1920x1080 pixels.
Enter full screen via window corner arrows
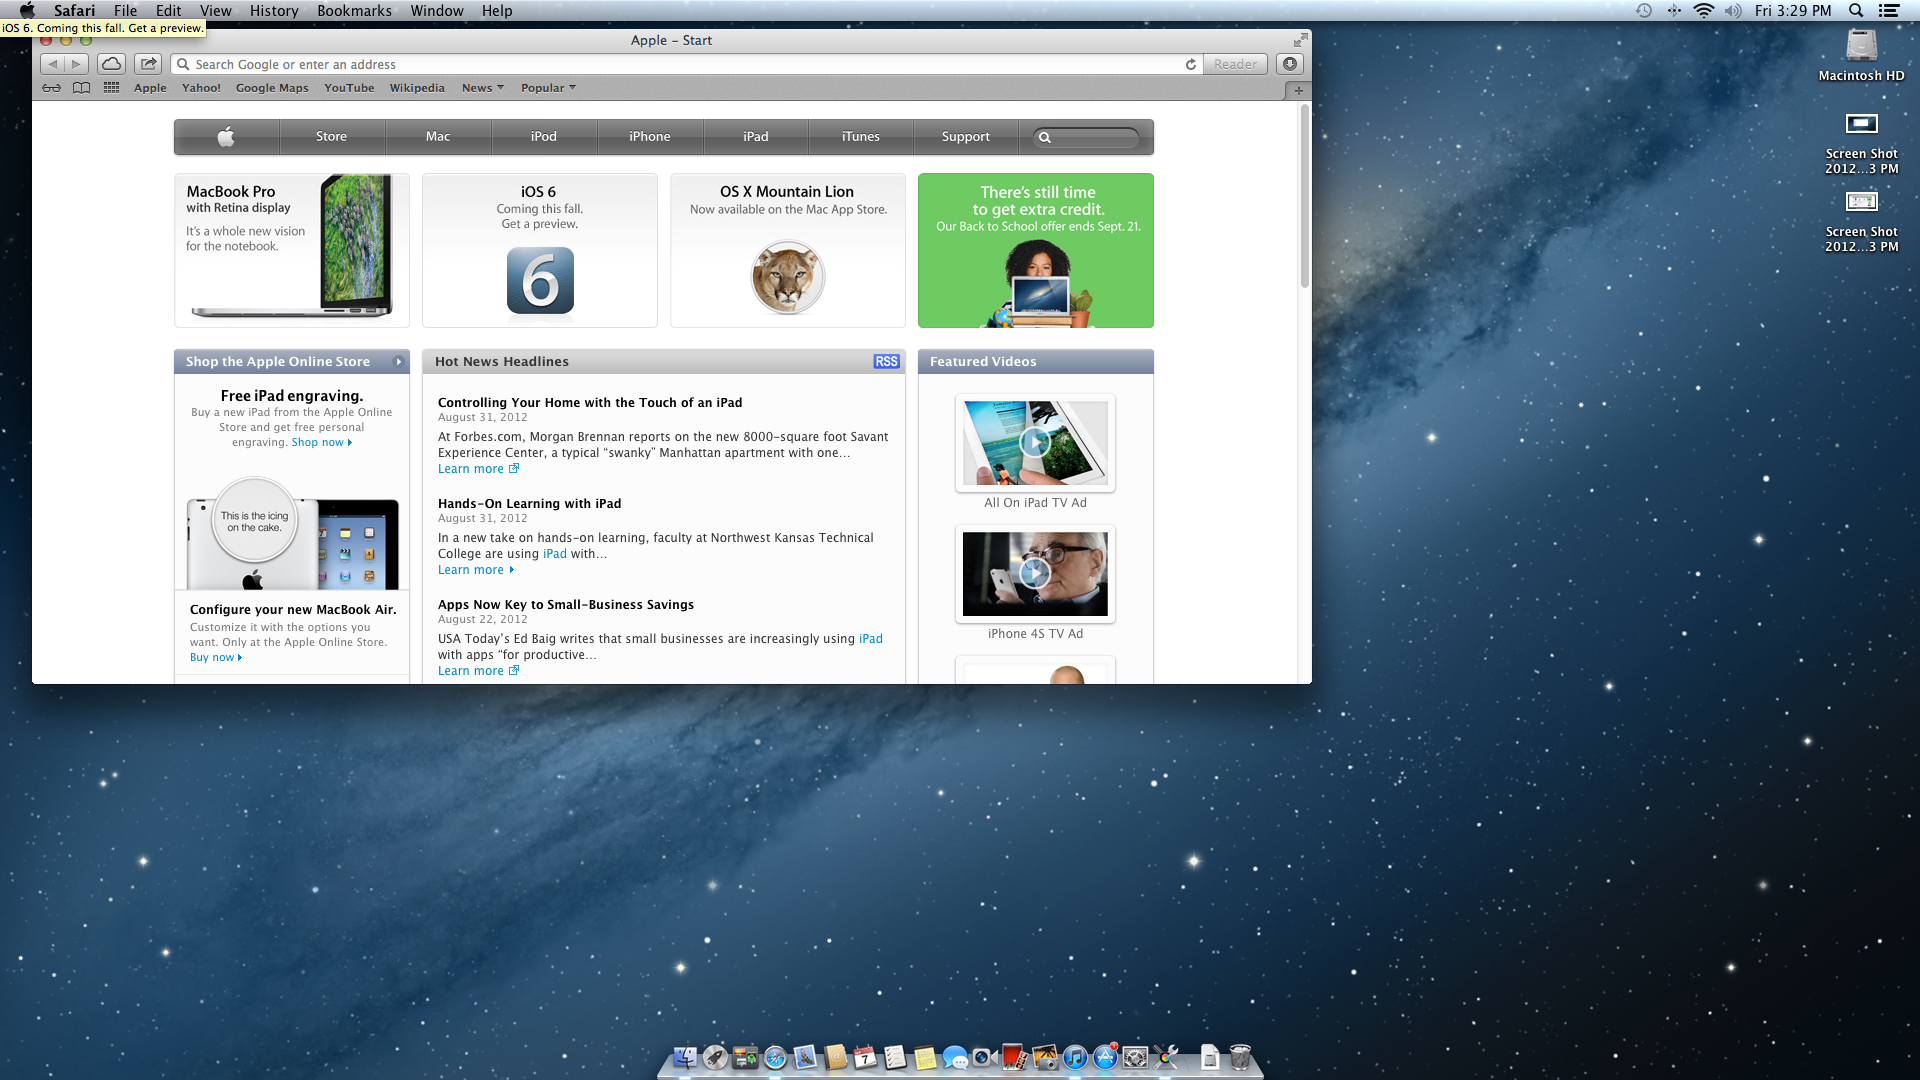click(1300, 40)
